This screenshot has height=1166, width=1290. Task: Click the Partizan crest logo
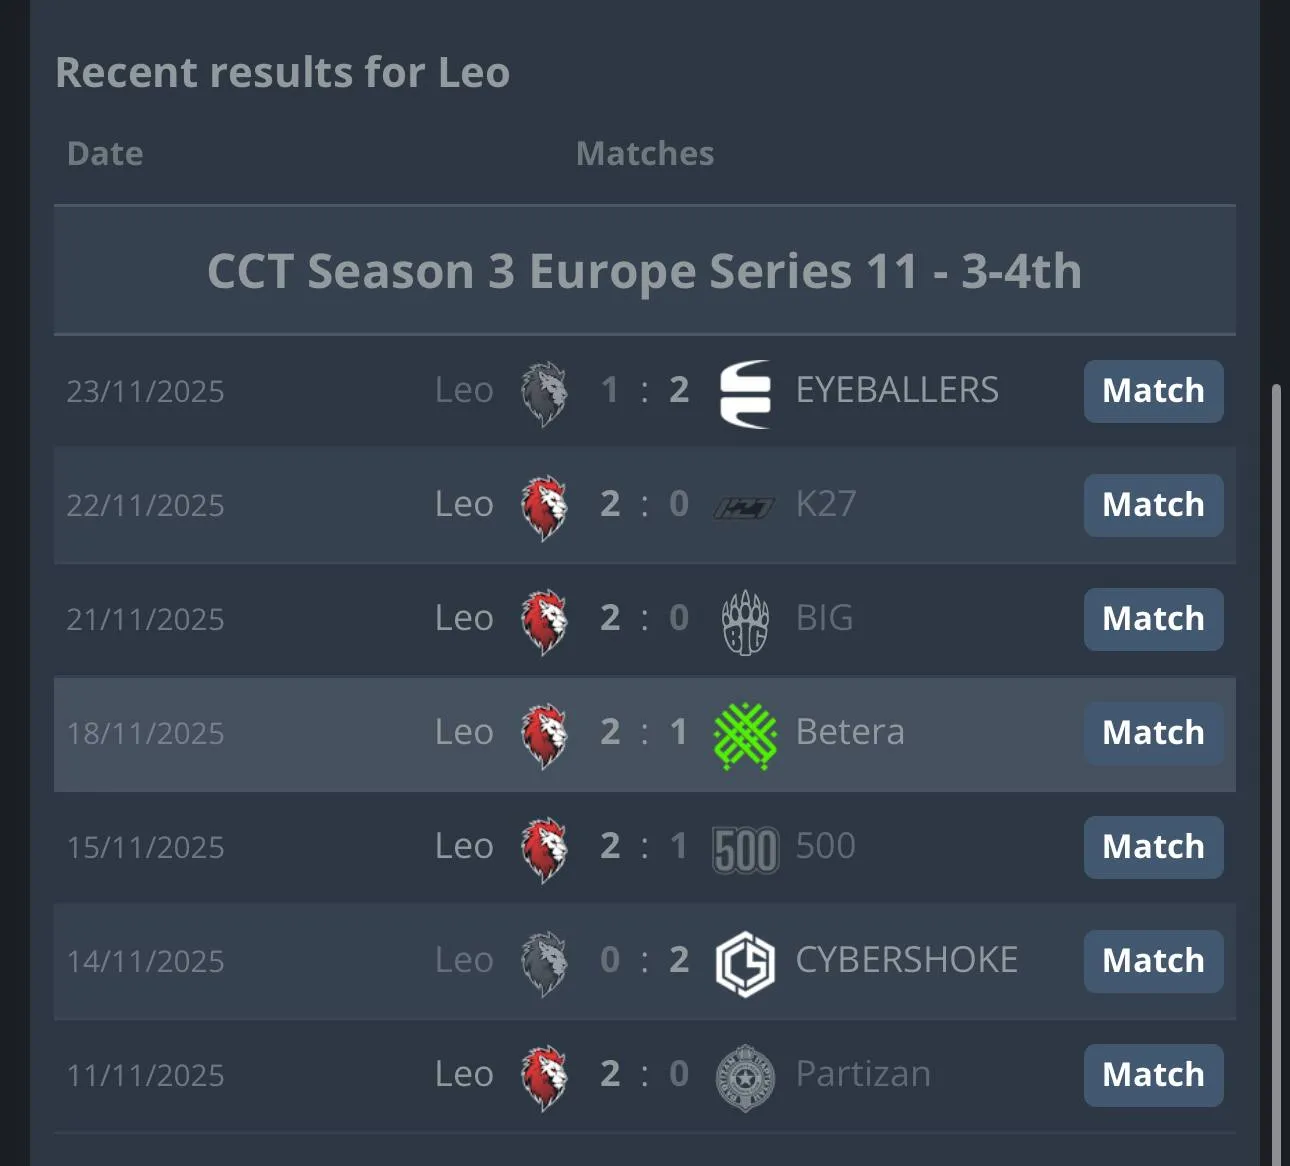point(745,1077)
